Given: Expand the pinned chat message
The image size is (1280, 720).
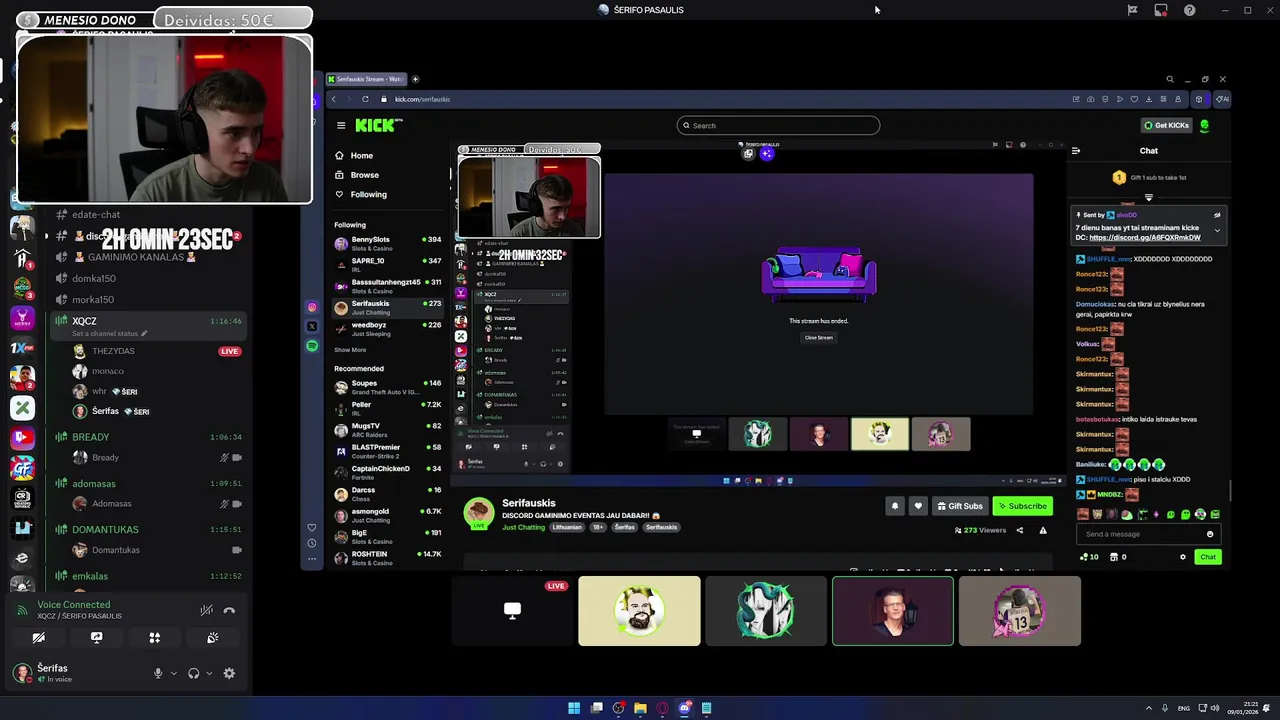Looking at the screenshot, I should [x=1217, y=230].
